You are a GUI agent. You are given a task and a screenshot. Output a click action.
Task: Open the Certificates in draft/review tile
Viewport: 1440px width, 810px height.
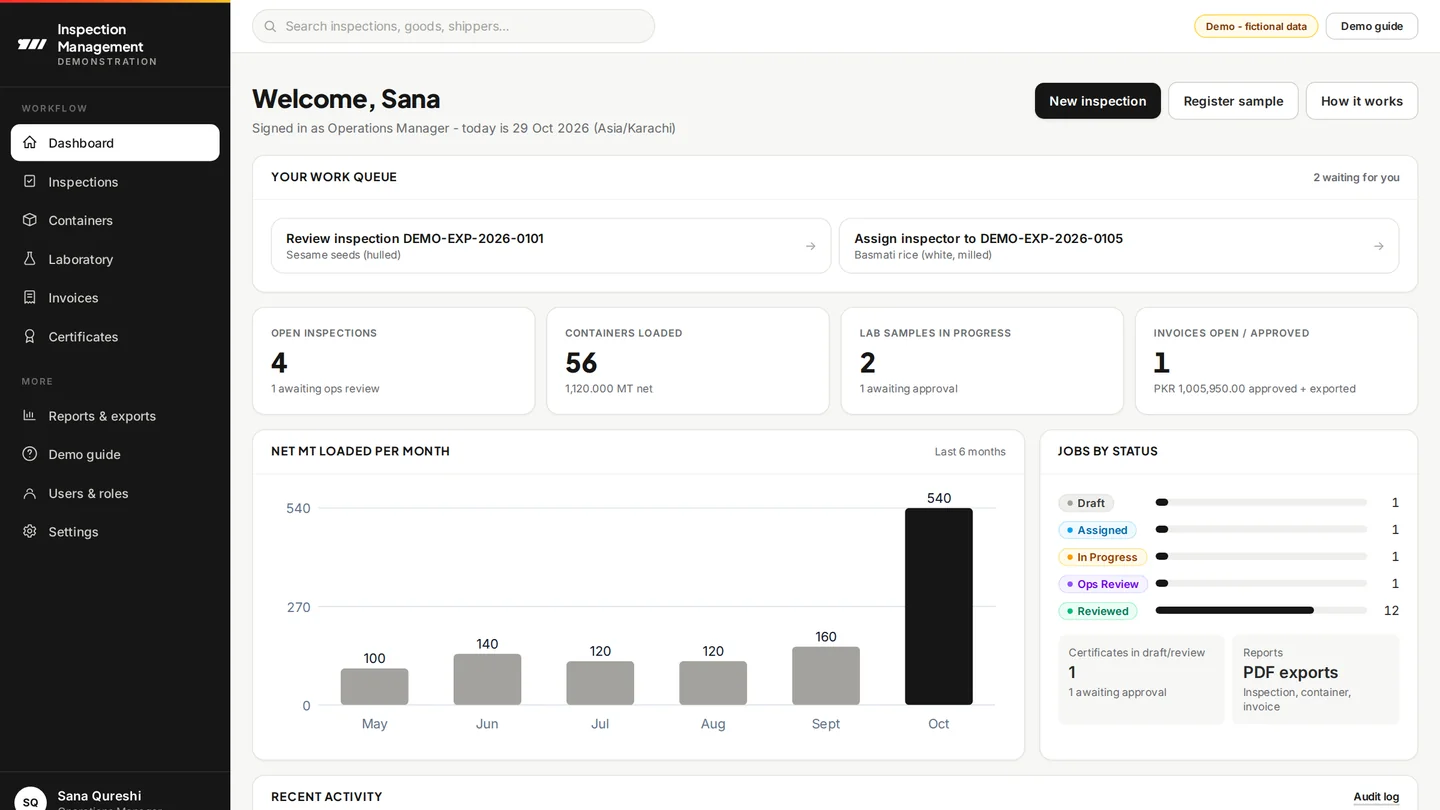tap(1141, 679)
